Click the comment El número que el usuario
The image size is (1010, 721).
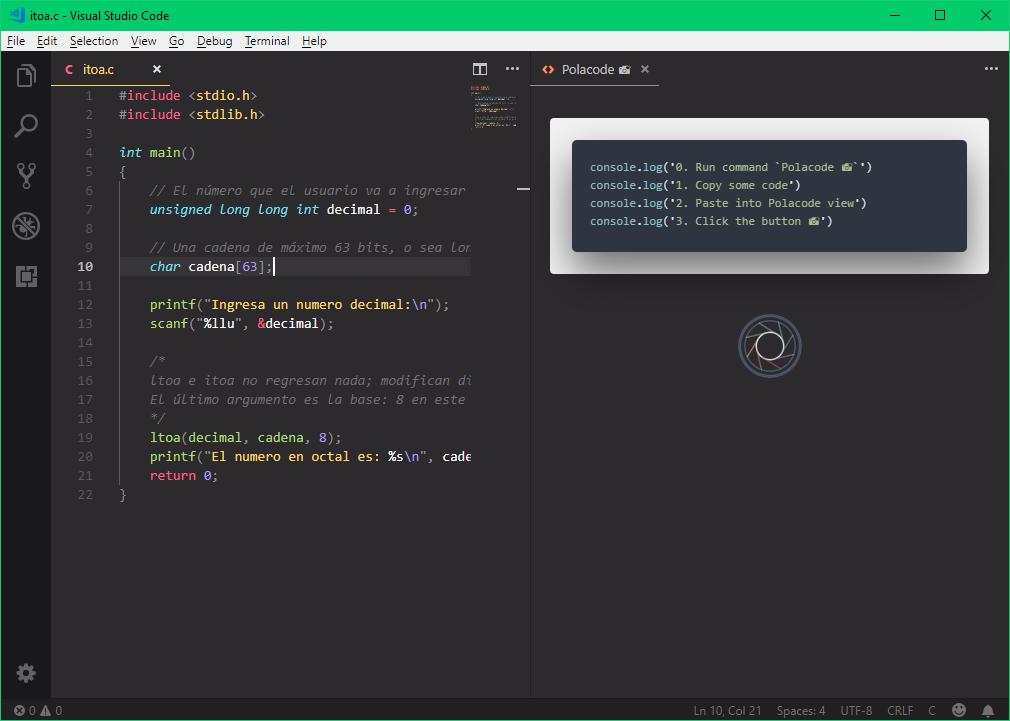pos(307,190)
